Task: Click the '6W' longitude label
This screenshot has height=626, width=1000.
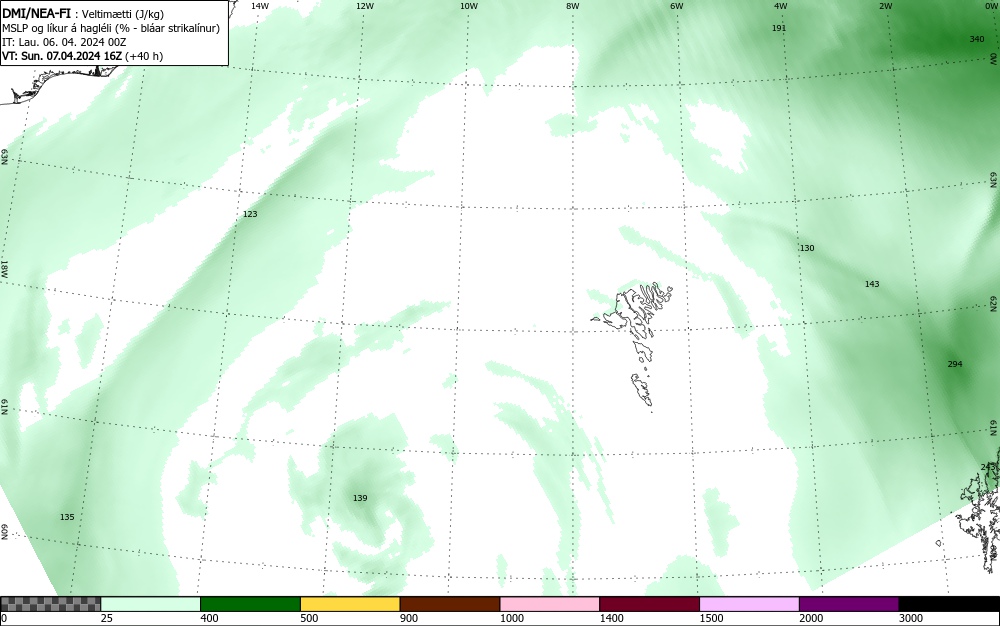Action: 677,6
